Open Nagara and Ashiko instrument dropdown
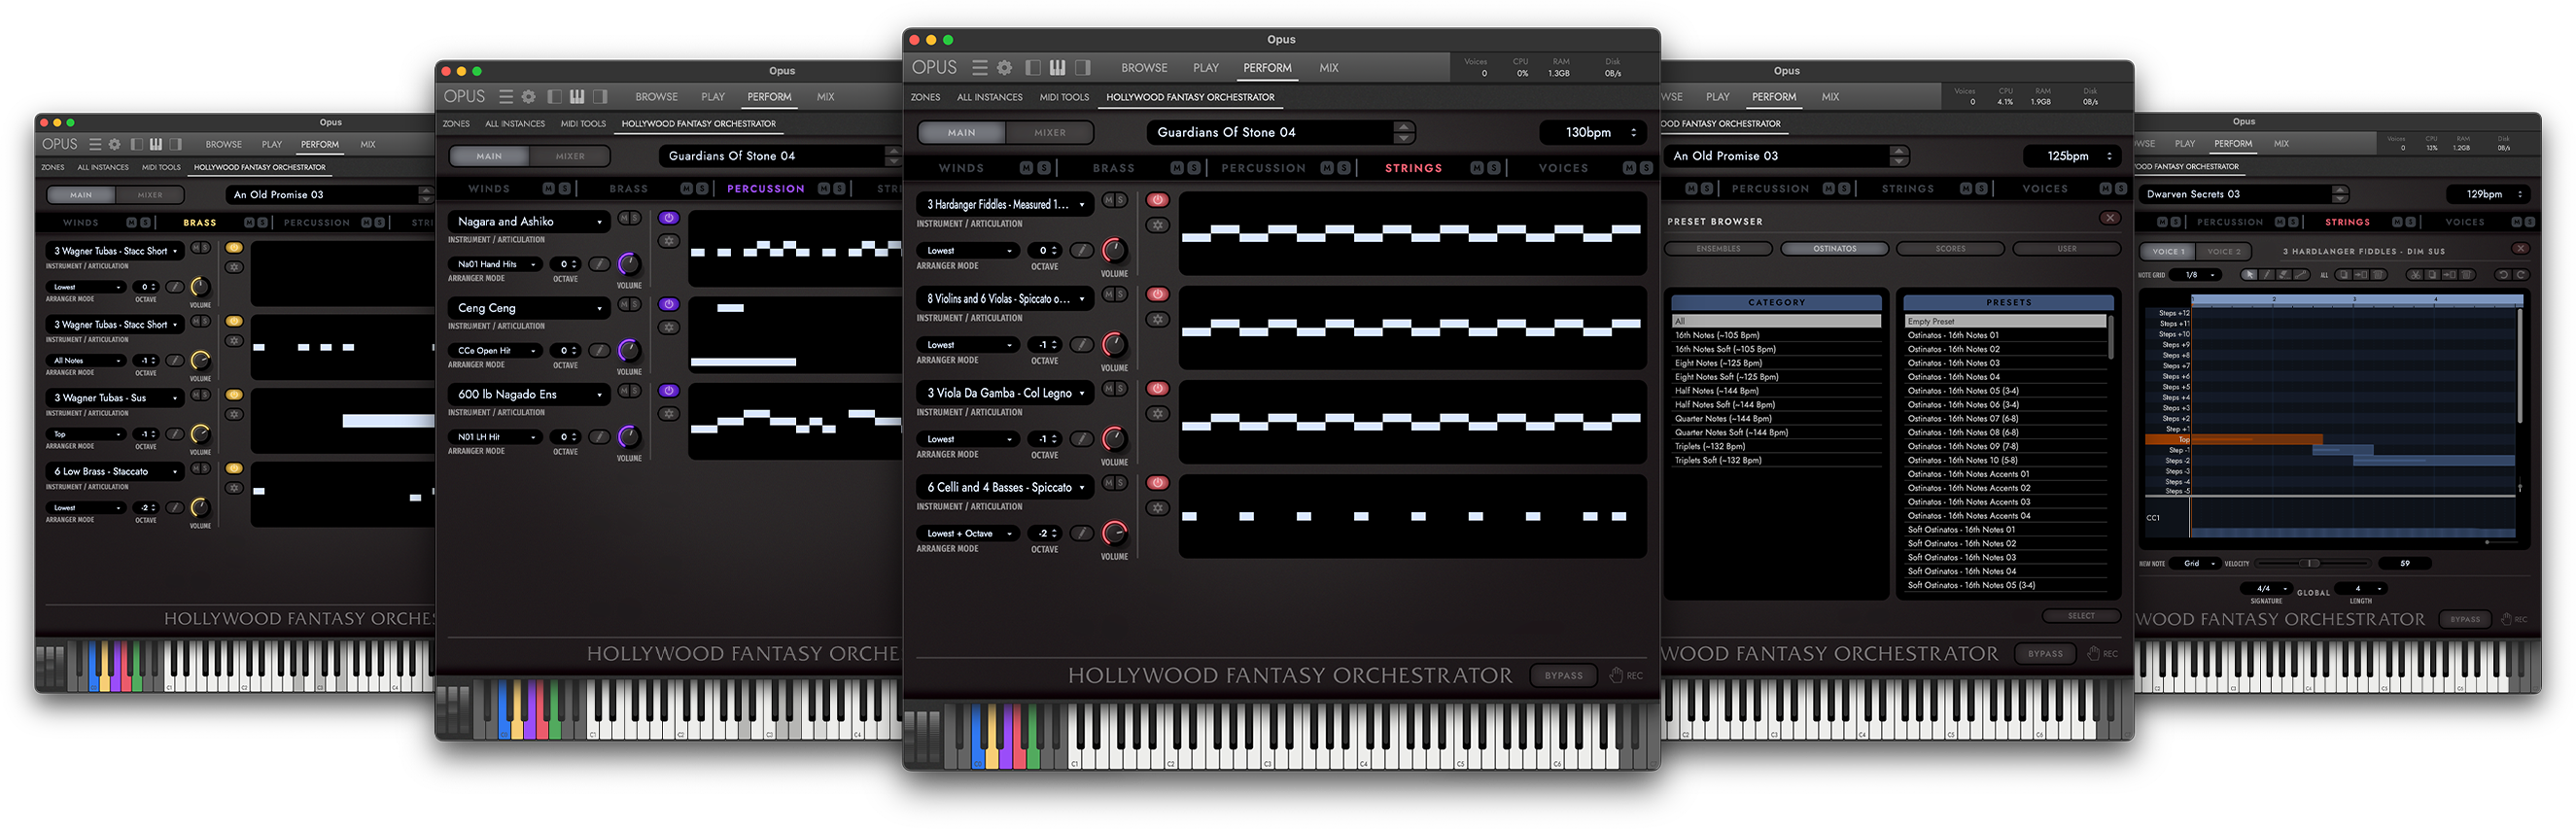This screenshot has width=2576, height=829. tap(529, 221)
